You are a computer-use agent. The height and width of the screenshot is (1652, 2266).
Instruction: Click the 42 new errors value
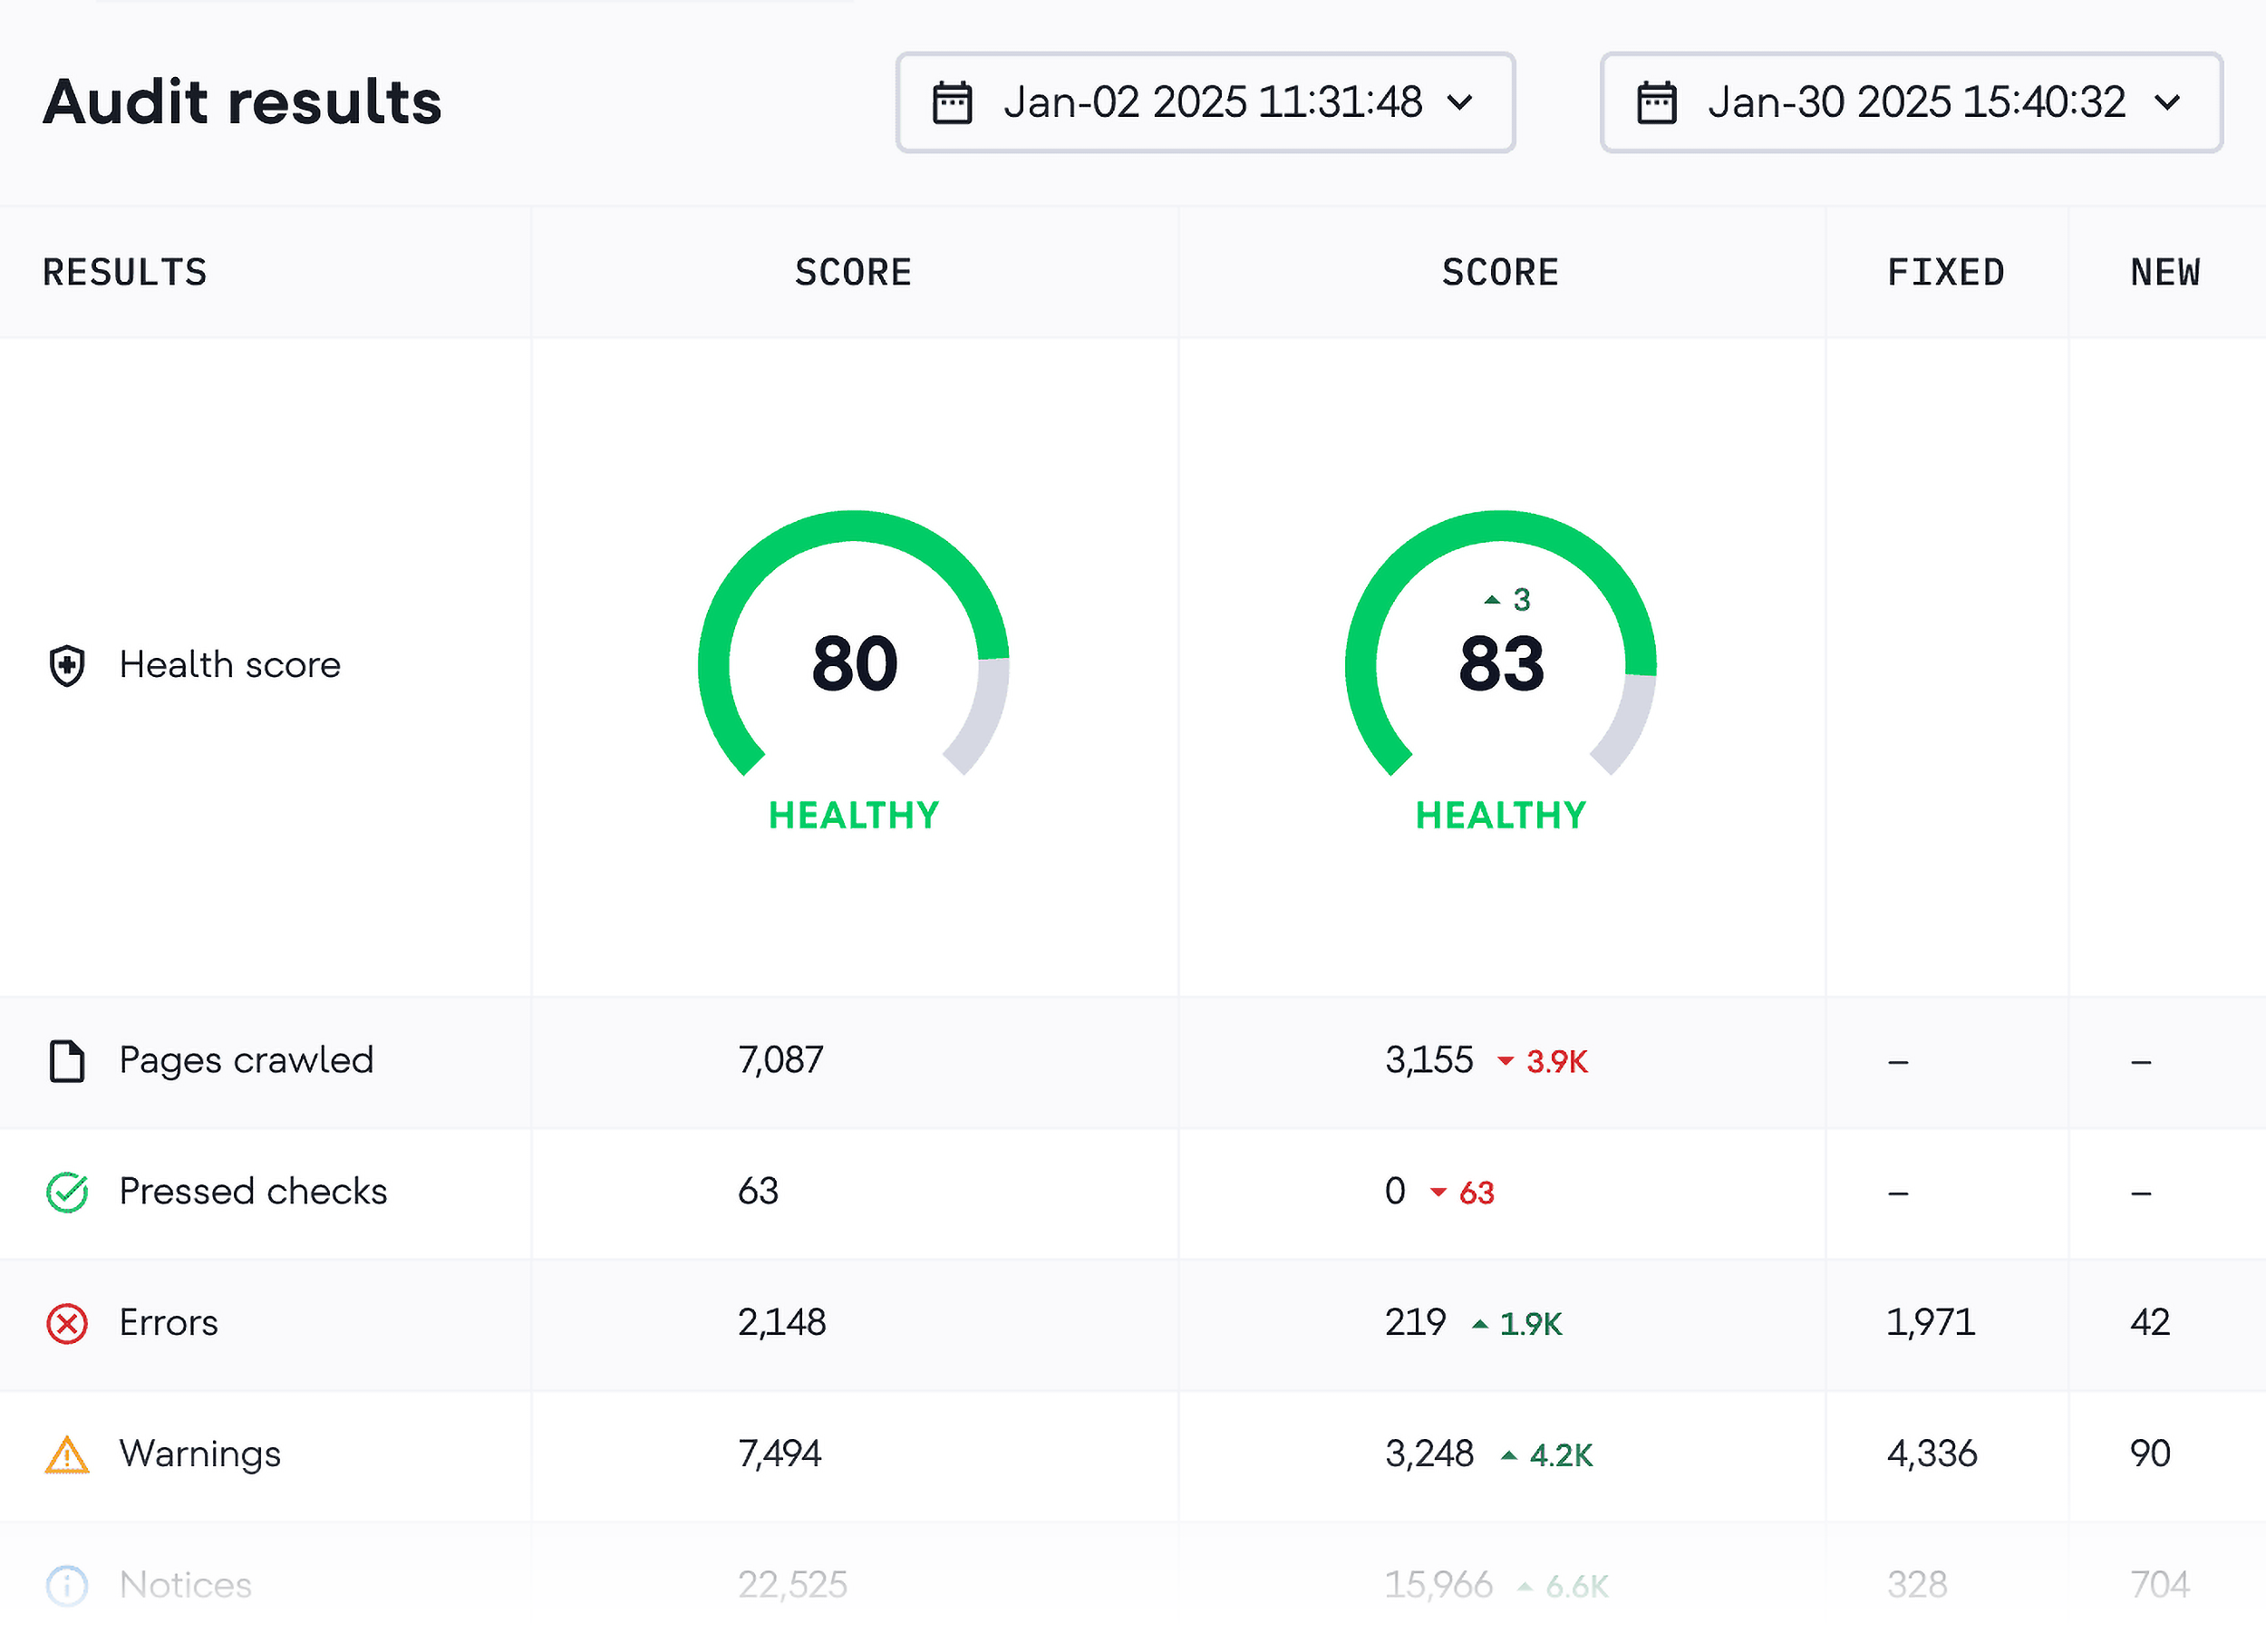point(2150,1323)
